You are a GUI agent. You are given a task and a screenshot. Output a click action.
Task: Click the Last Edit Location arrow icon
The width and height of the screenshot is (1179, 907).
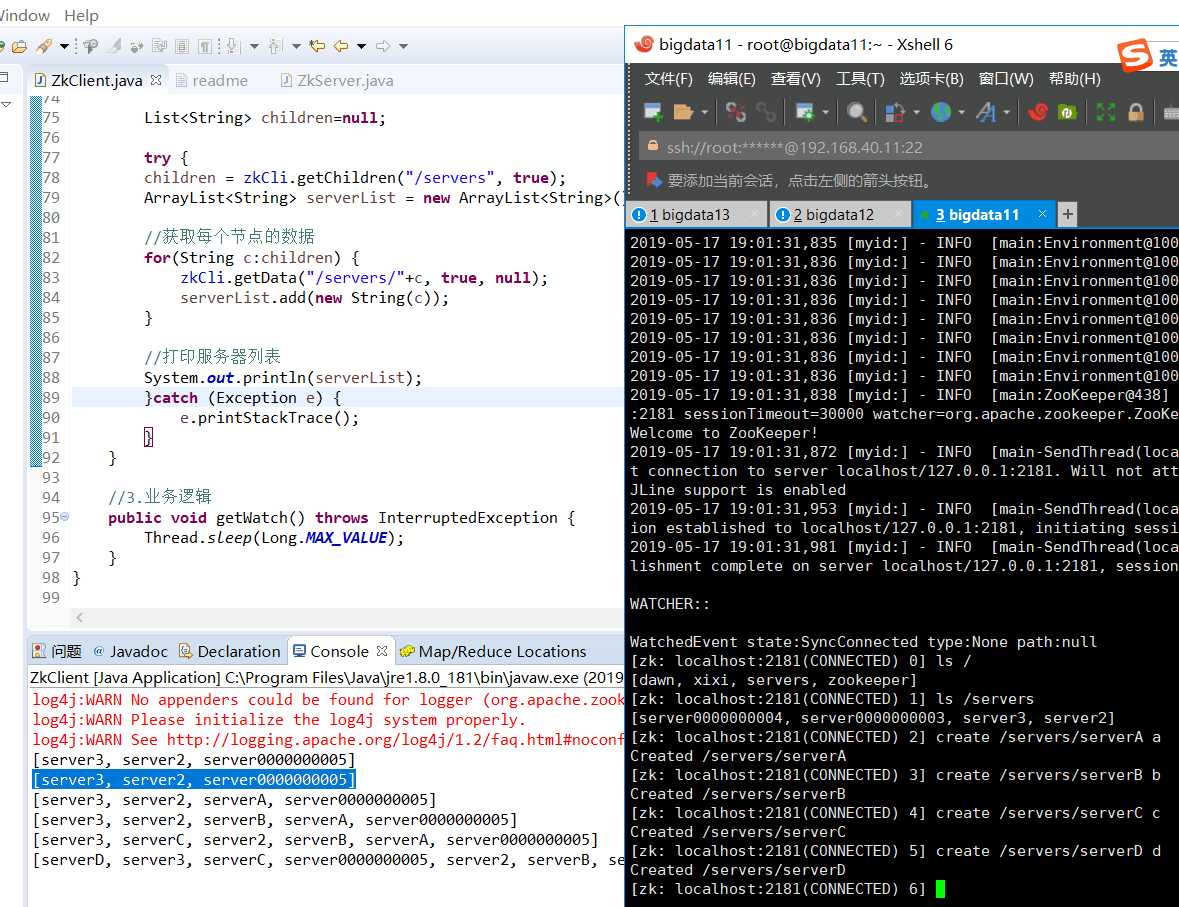click(317, 47)
